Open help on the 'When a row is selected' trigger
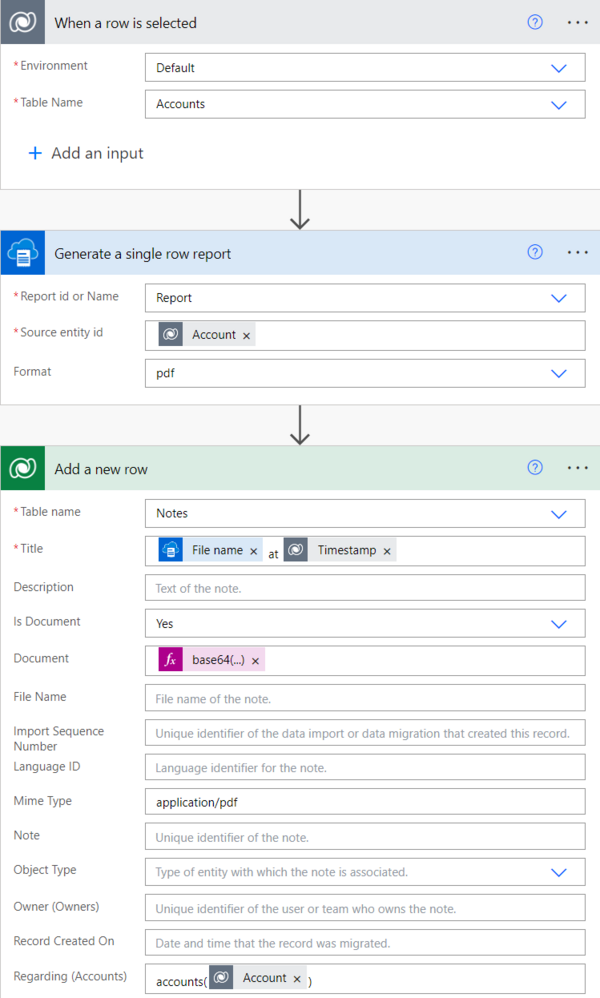Screen dimensions: 600x998 click(535, 22)
